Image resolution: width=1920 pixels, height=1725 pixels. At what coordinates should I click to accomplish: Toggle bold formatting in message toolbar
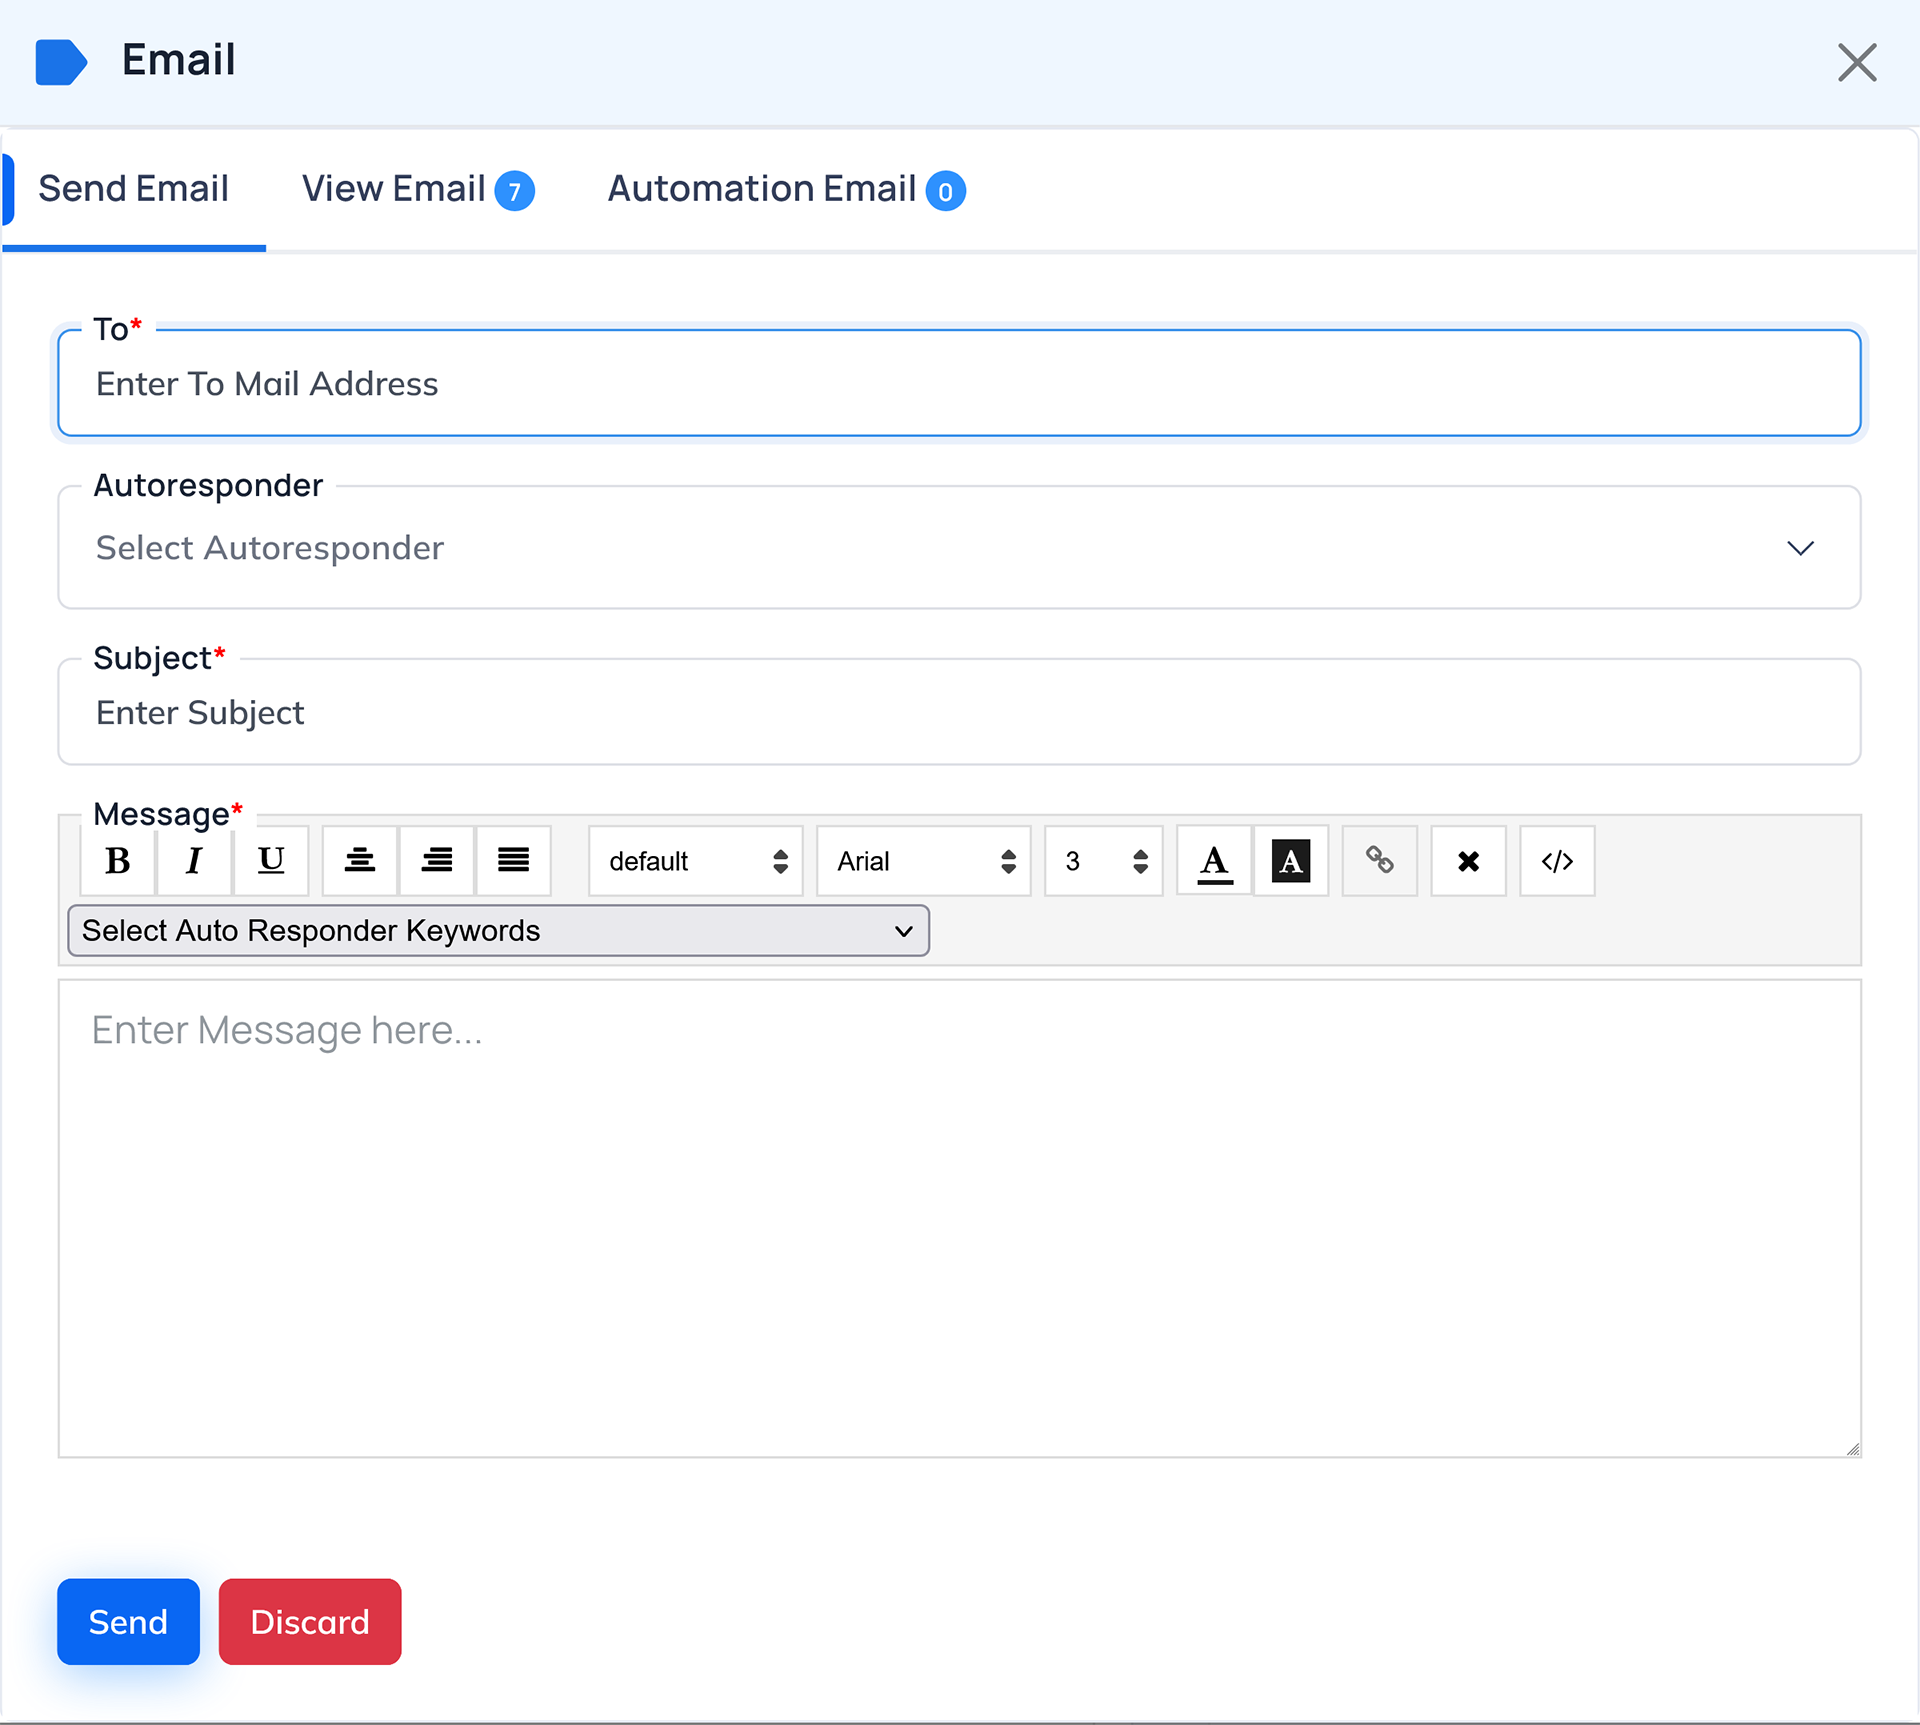pyautogui.click(x=118, y=861)
